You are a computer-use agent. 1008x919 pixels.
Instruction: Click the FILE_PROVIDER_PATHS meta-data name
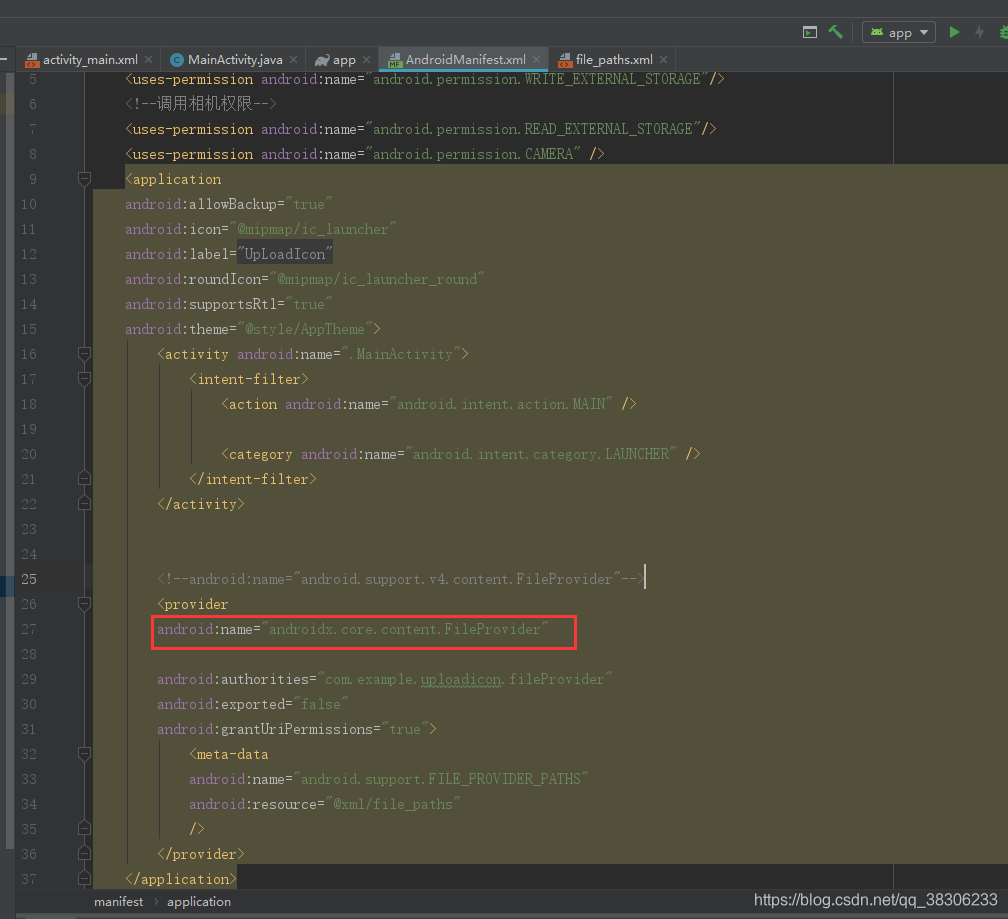[440, 779]
